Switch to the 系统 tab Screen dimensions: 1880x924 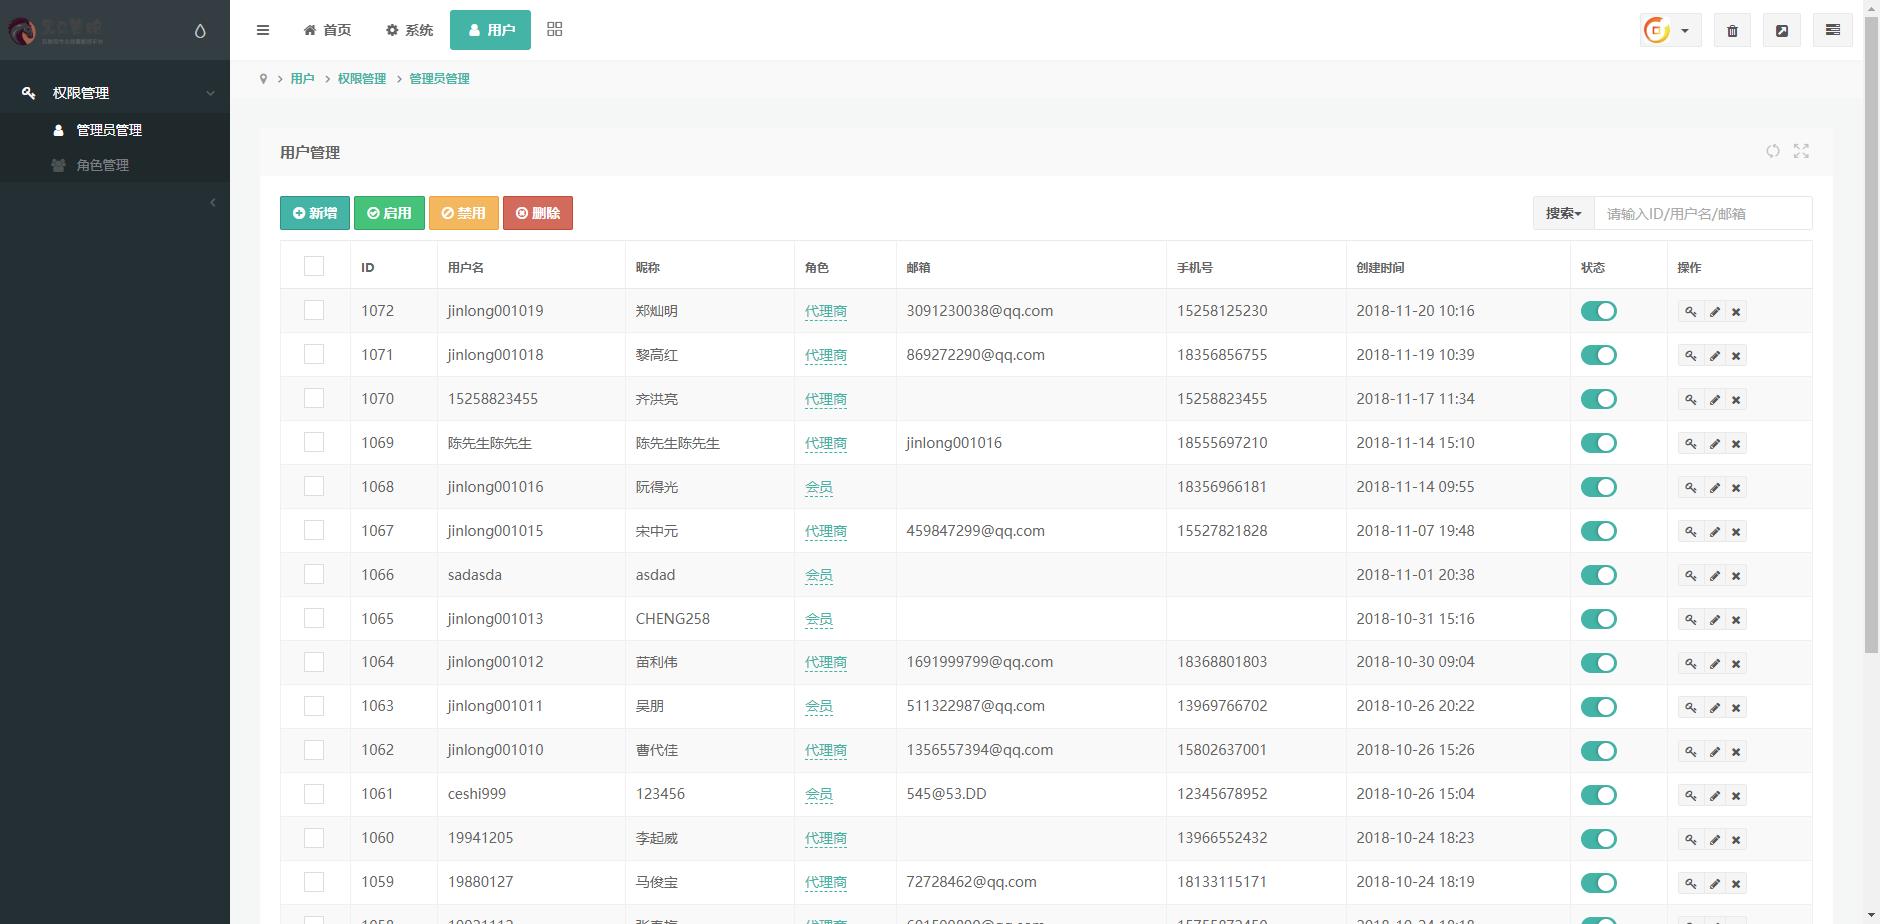(x=409, y=30)
